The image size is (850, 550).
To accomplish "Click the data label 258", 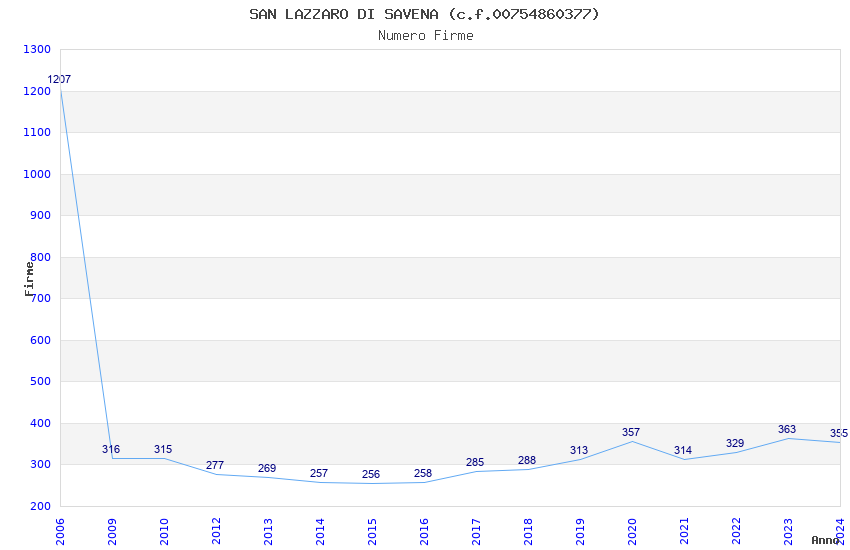I will coord(423,474).
